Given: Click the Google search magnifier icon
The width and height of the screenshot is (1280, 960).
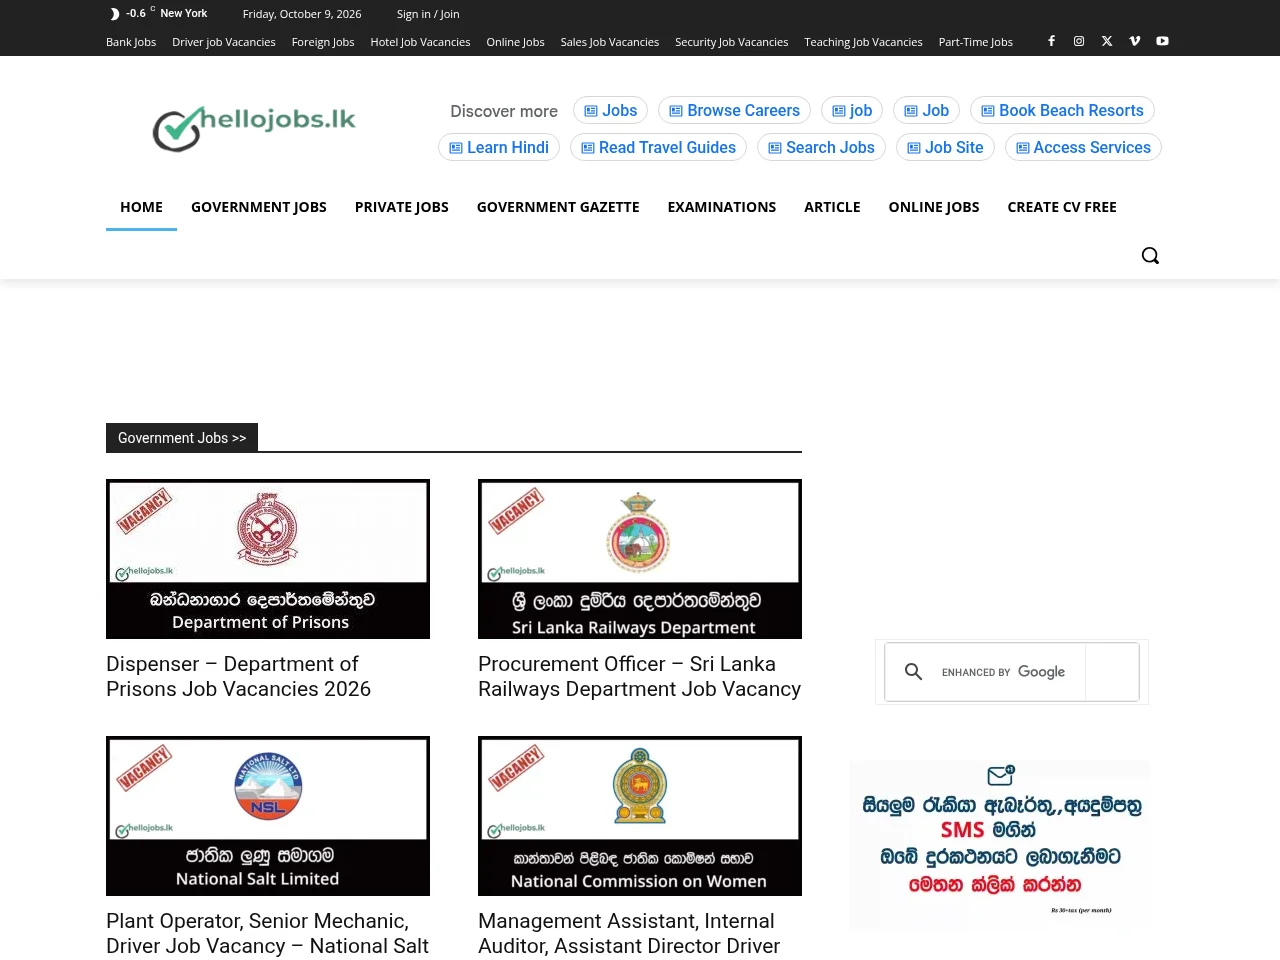Looking at the screenshot, I should 913,672.
